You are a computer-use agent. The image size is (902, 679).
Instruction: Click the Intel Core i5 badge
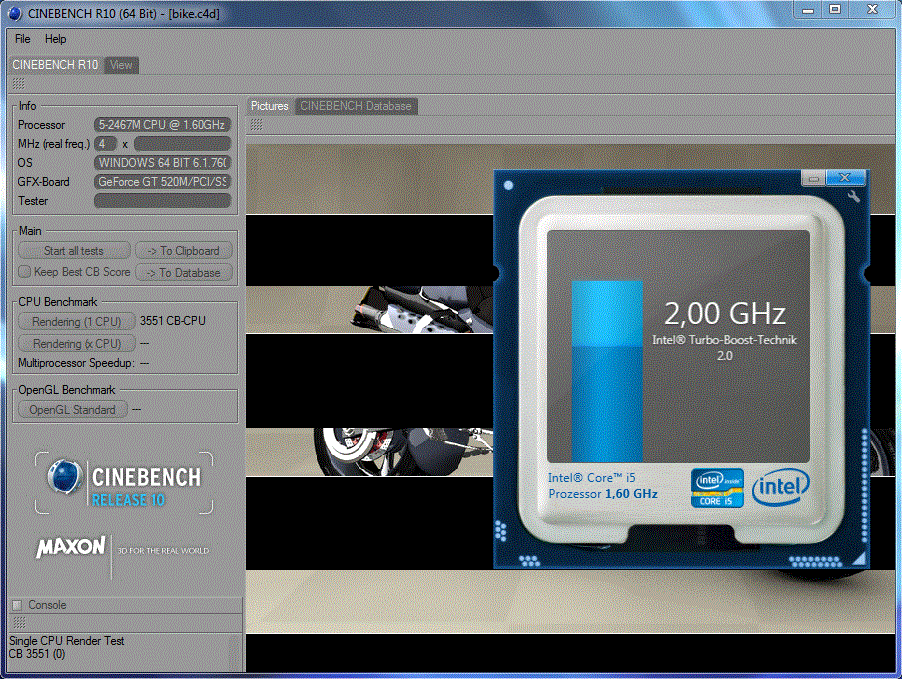point(717,489)
